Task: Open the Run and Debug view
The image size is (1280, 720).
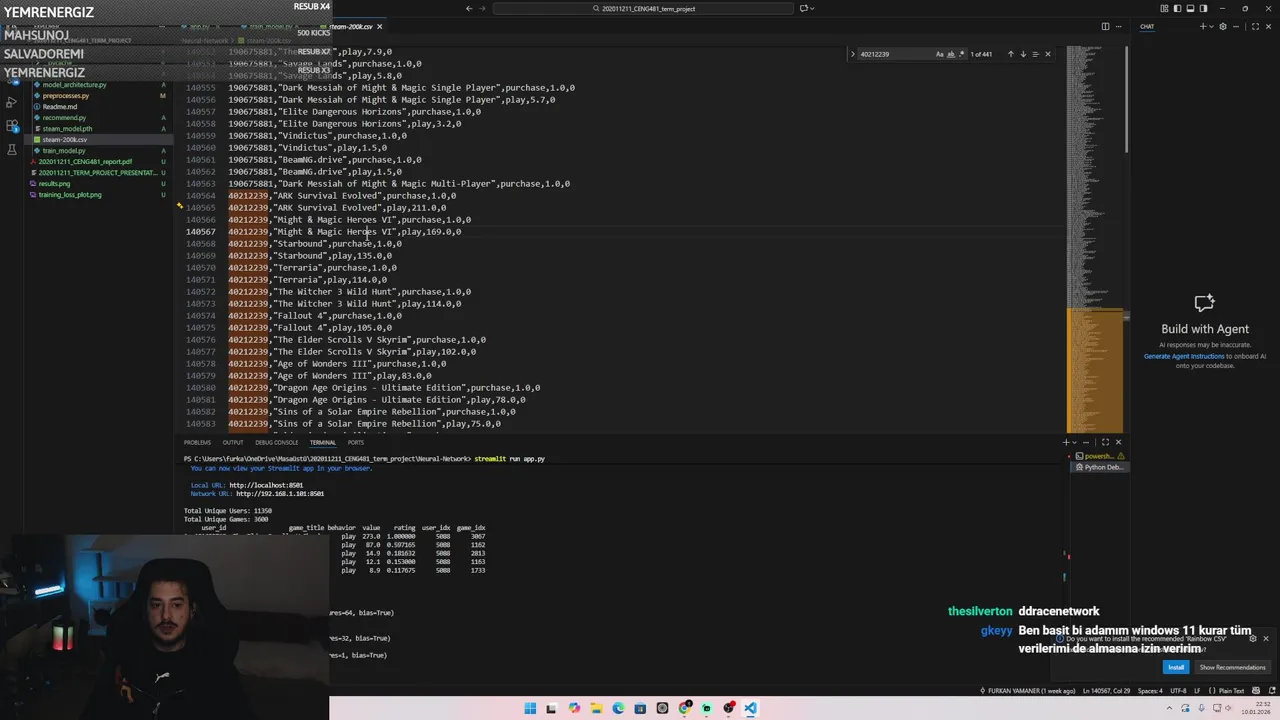Action: 11,103
